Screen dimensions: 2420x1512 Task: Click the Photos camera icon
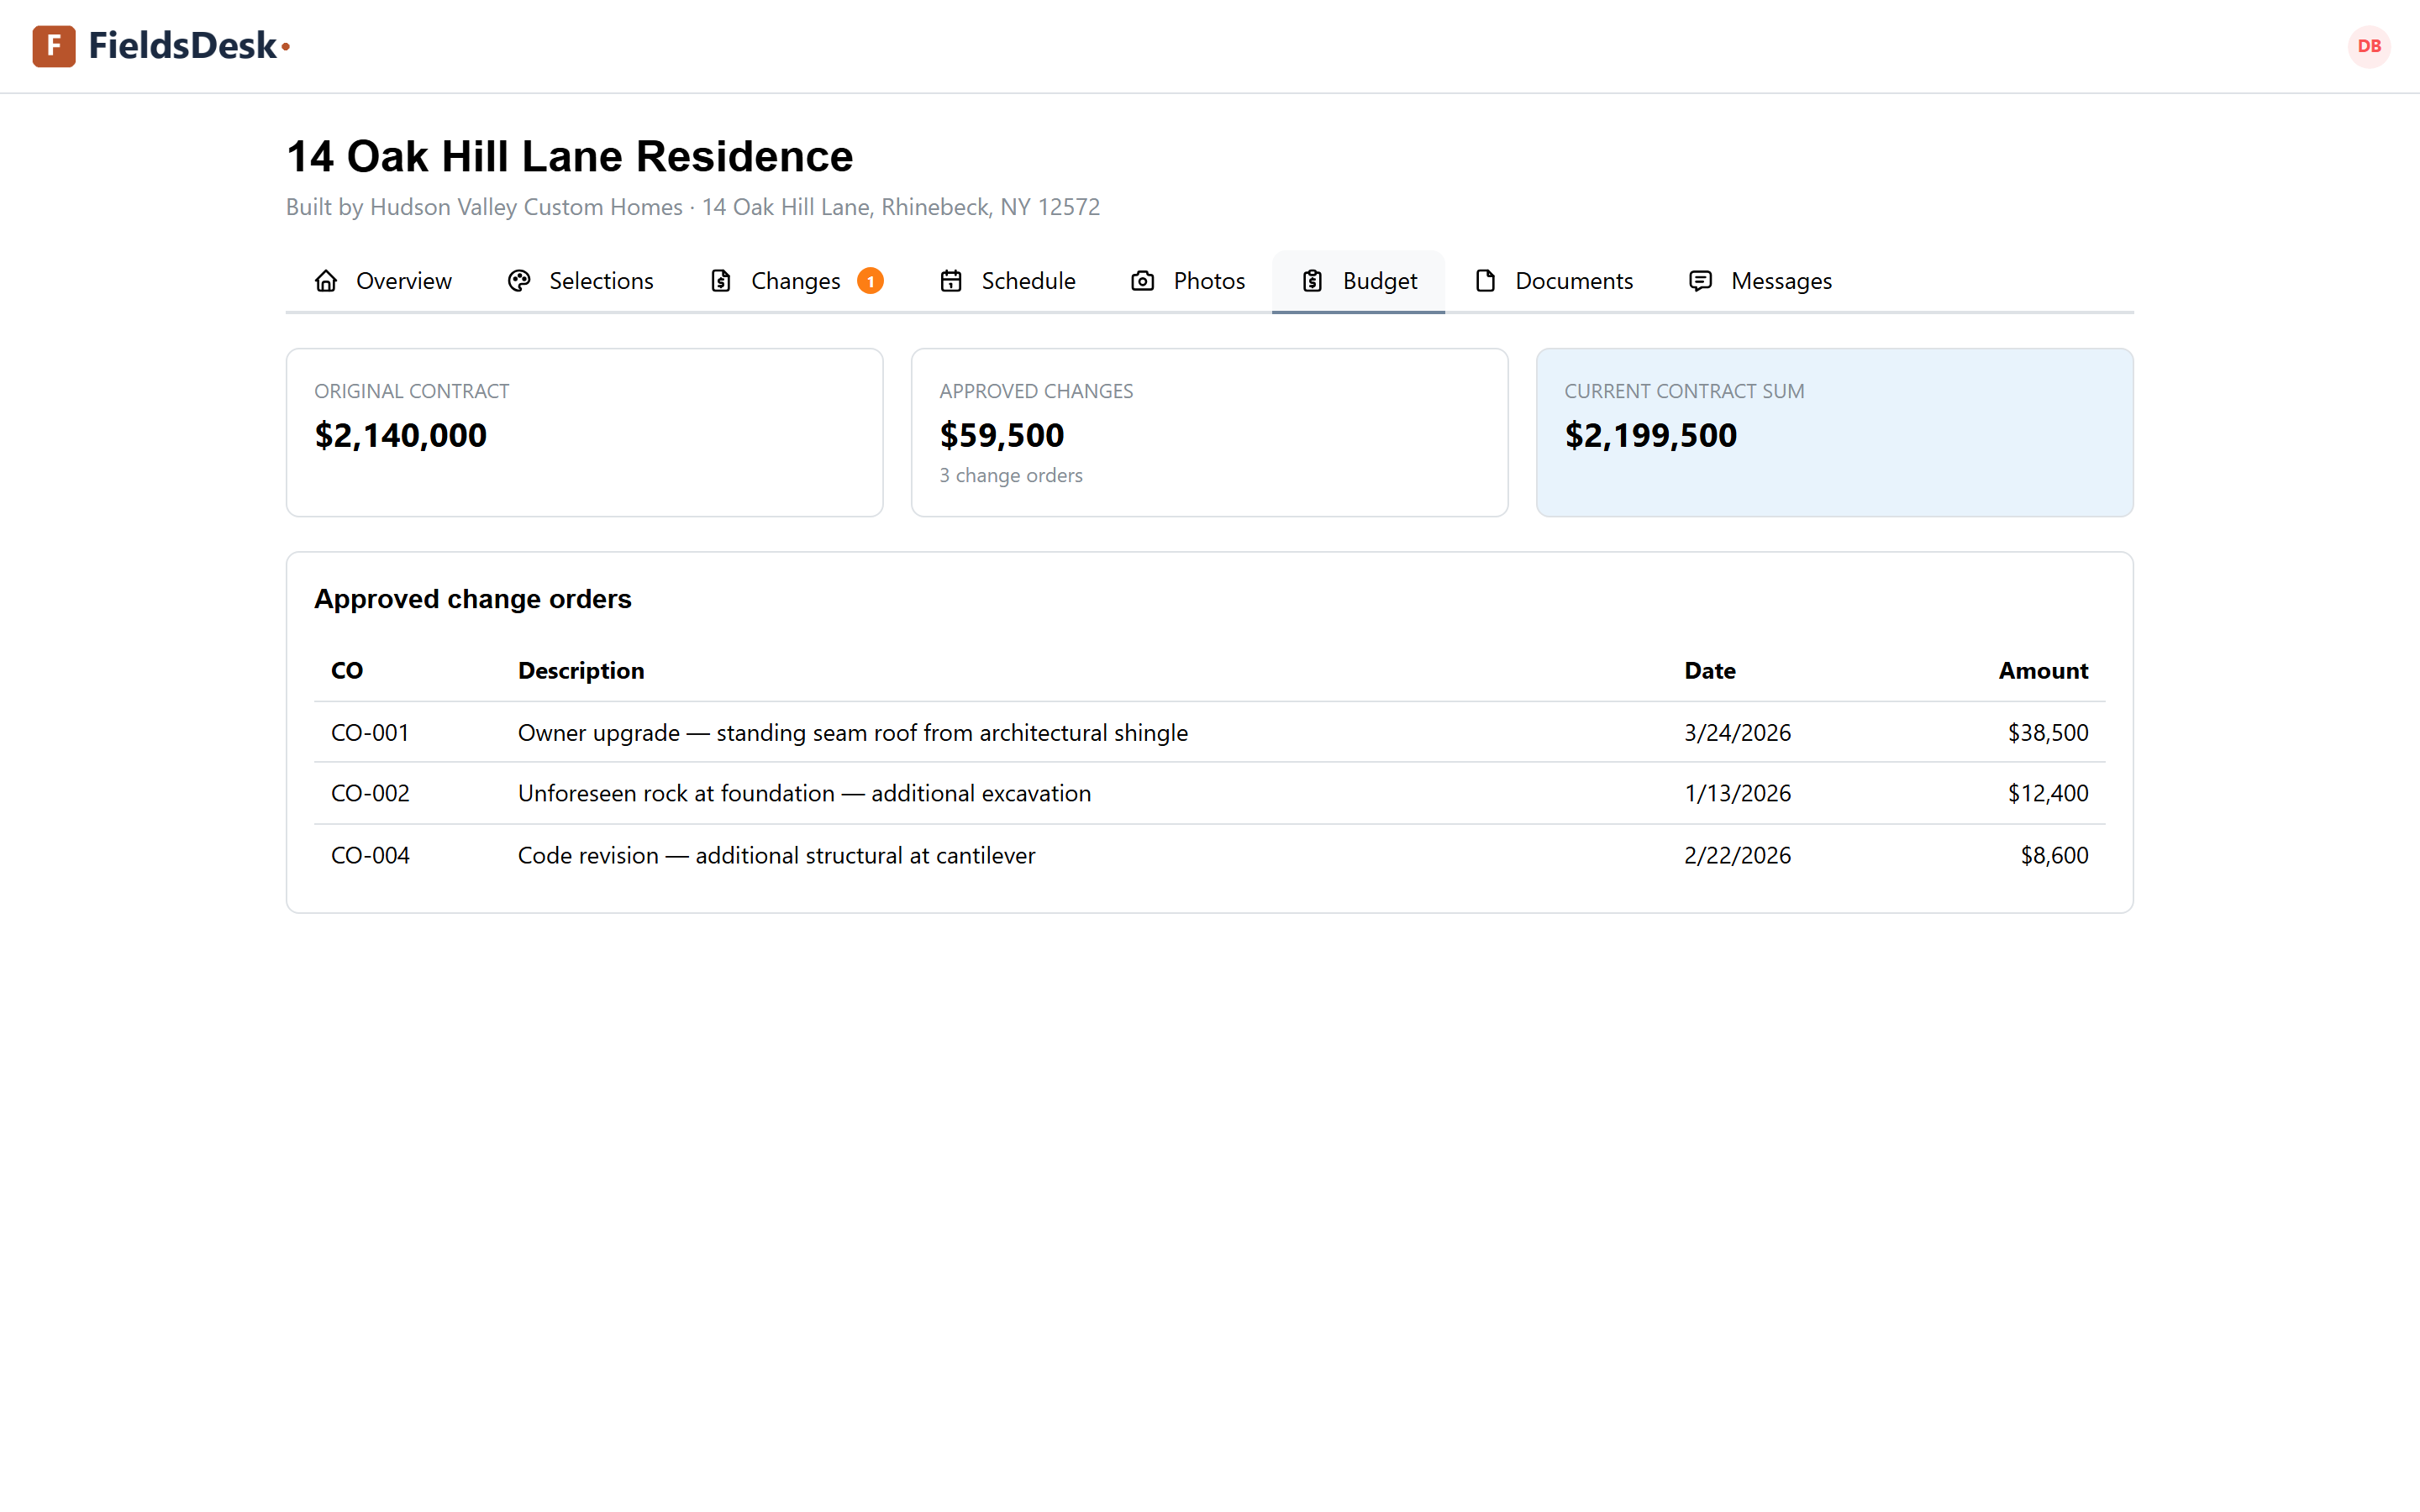pos(1143,281)
